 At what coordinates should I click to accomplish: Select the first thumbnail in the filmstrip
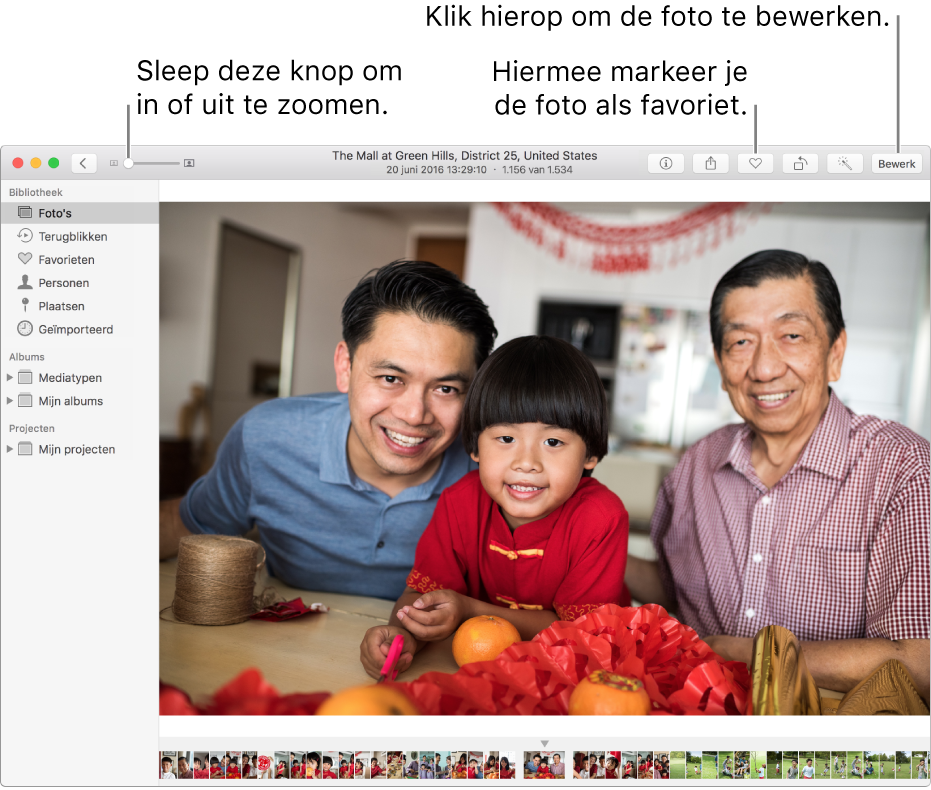point(167,766)
